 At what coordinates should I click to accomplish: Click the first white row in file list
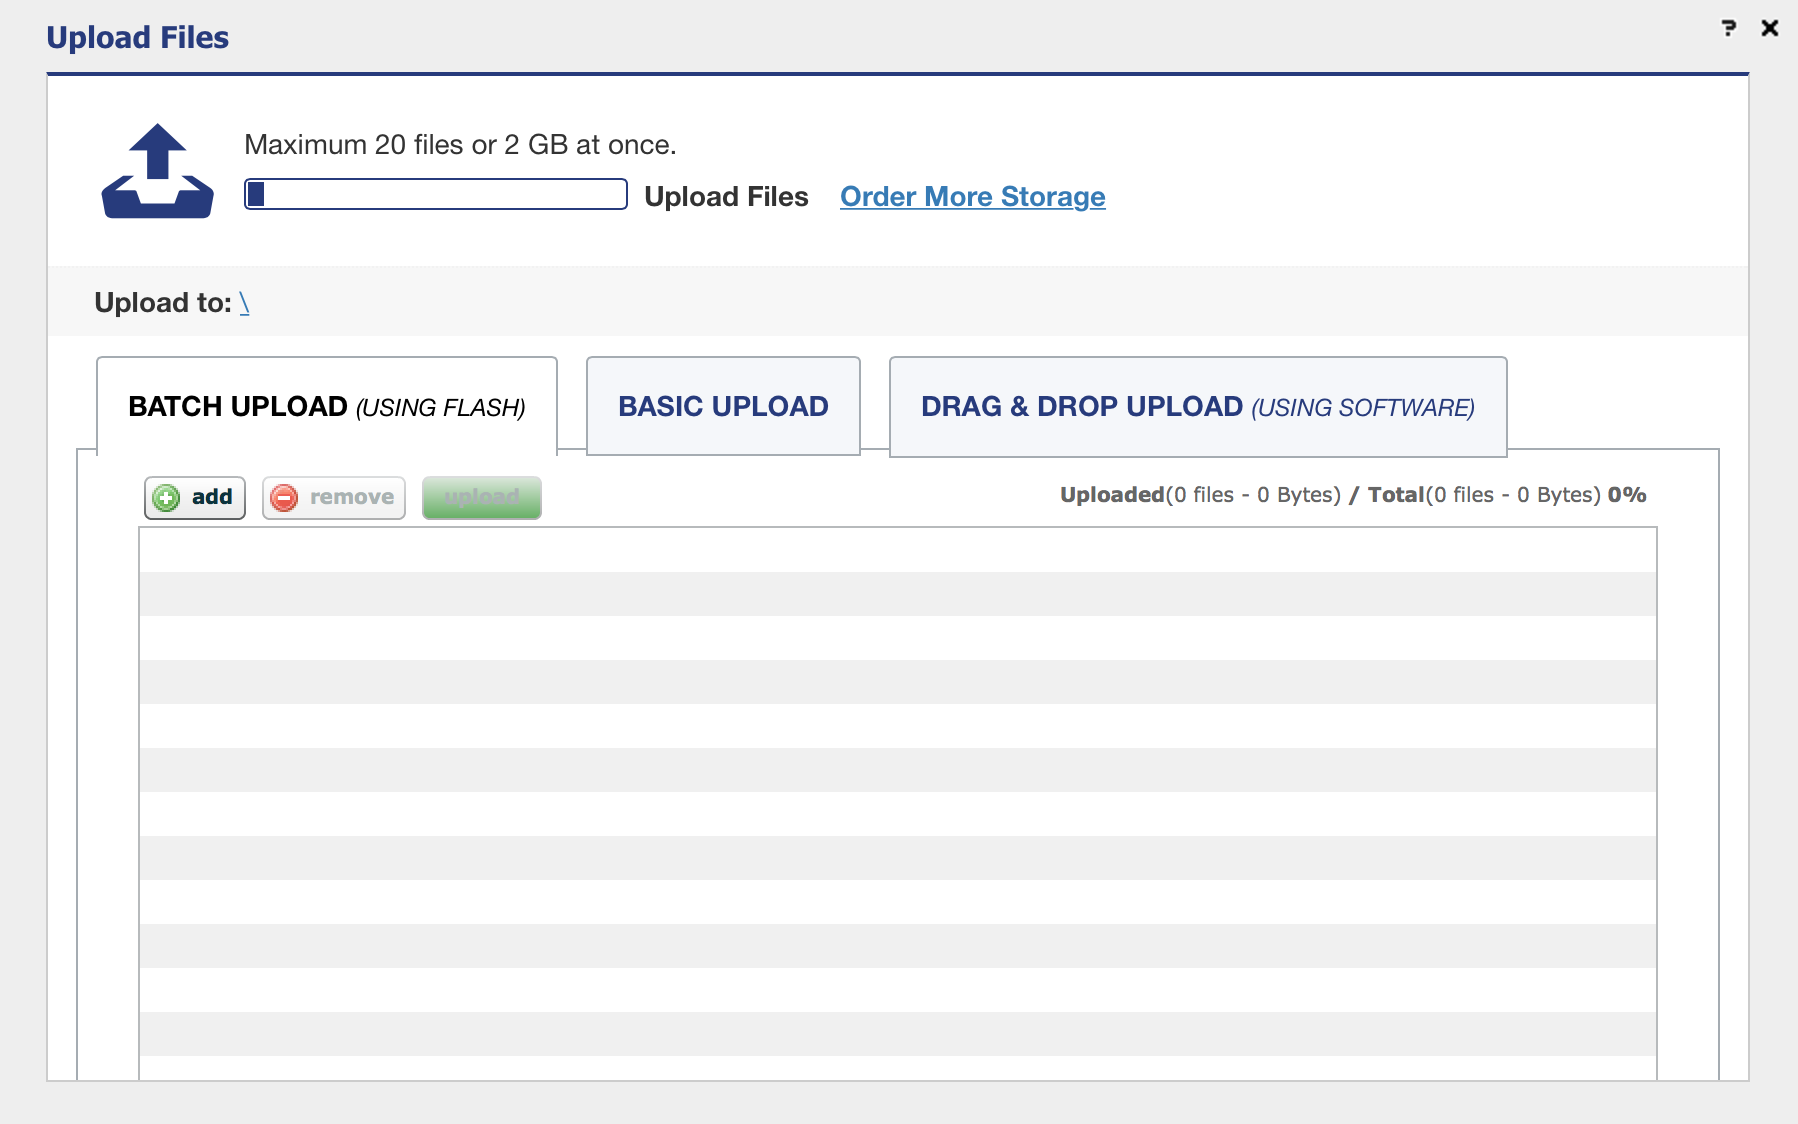point(897,550)
